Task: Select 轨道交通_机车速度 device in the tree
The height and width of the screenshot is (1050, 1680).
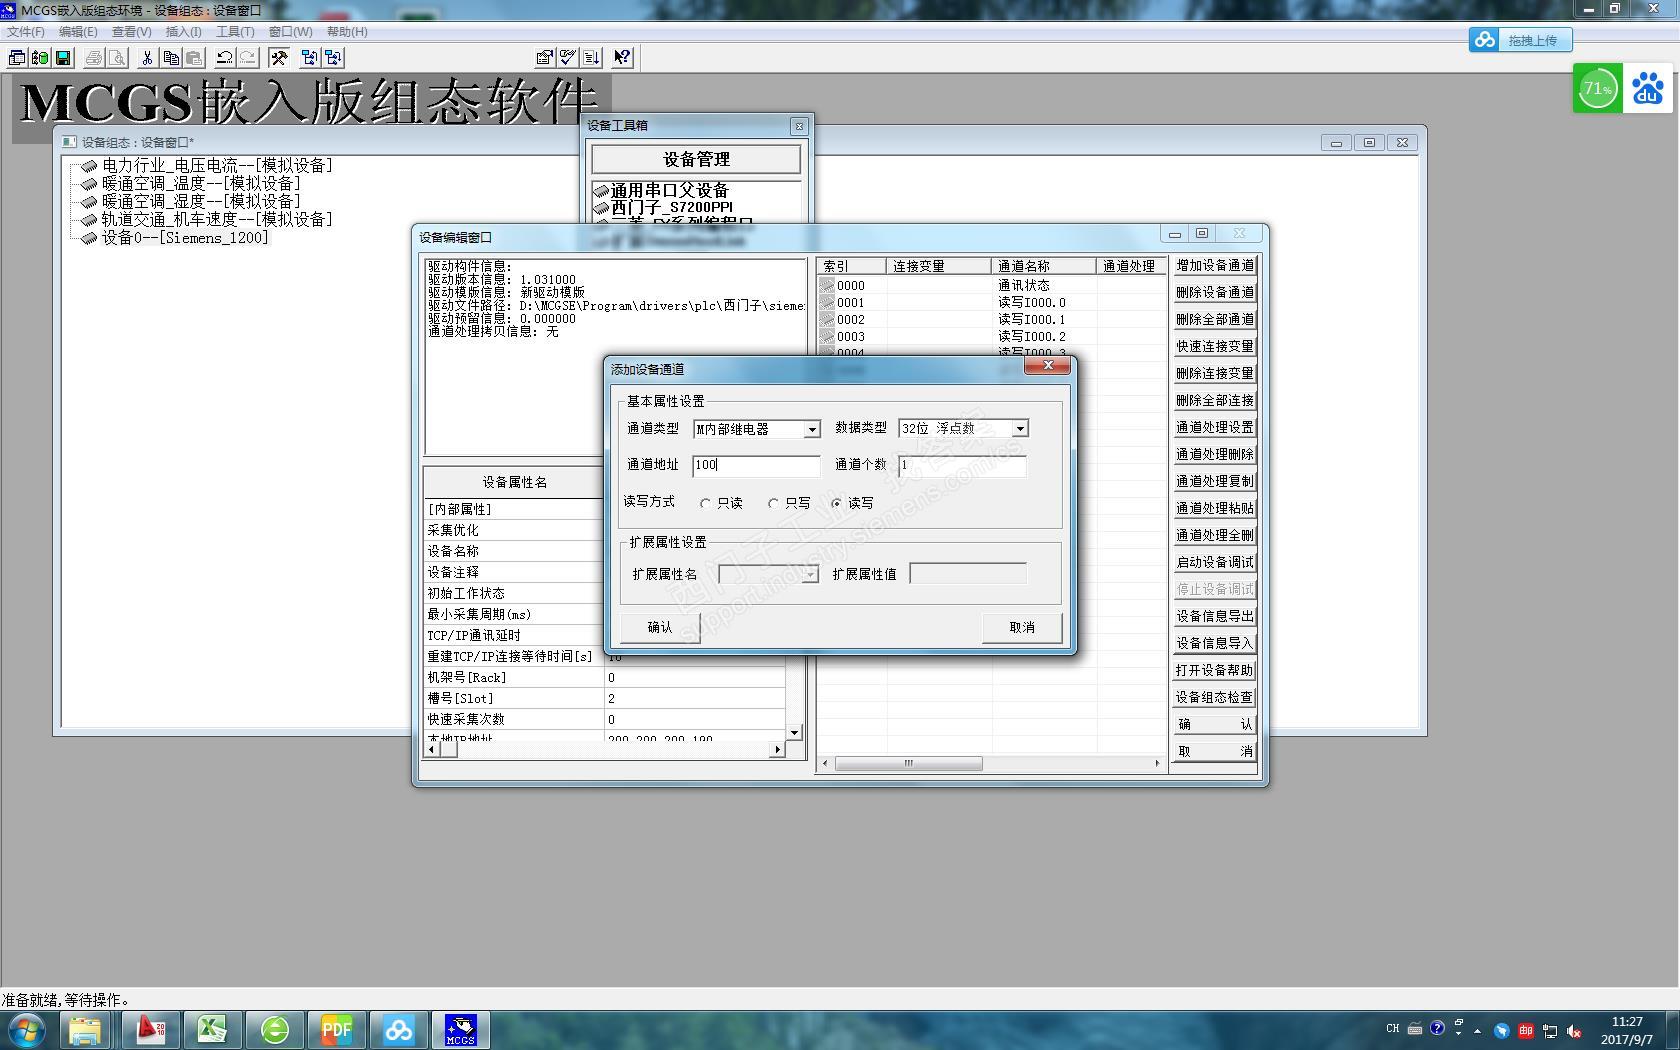Action: tap(217, 220)
